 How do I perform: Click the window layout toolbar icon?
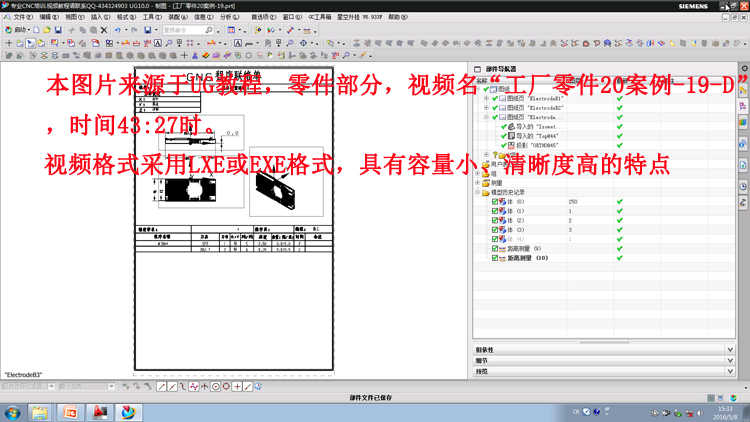[232, 30]
